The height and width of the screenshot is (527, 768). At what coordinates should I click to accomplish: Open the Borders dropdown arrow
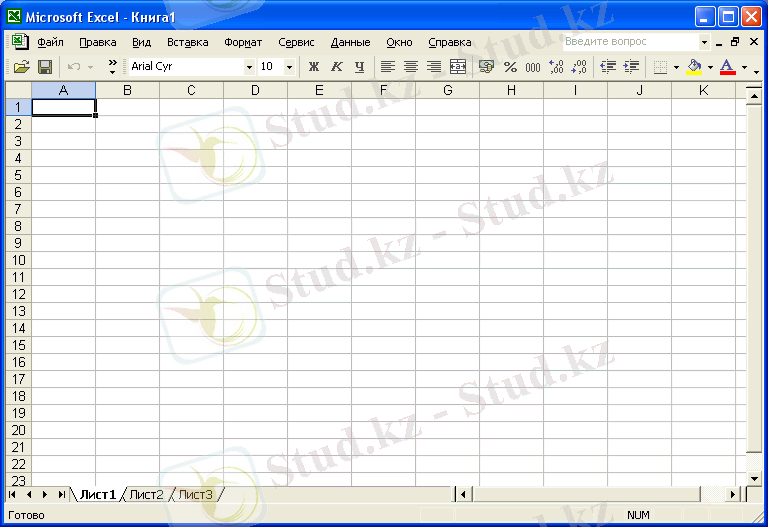click(676, 67)
